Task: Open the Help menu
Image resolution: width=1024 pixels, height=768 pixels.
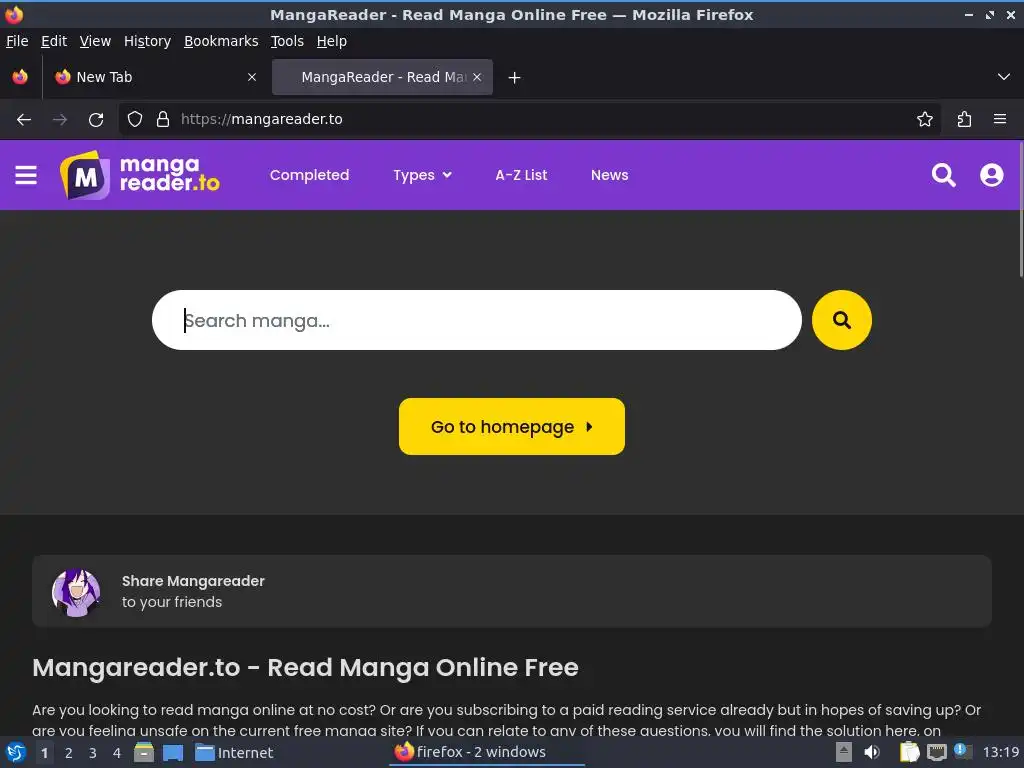Action: (332, 41)
